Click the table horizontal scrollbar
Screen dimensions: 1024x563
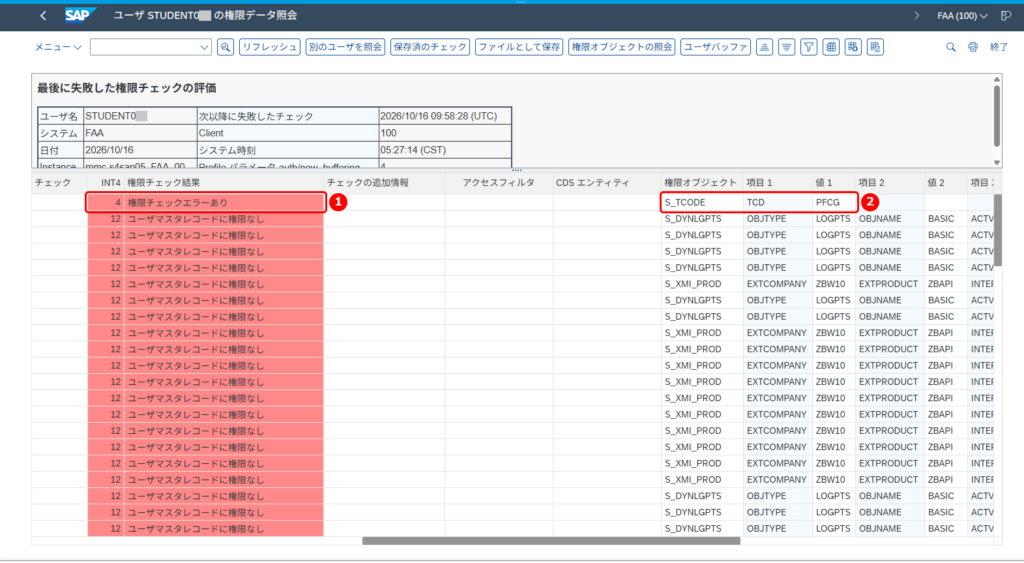(x=551, y=541)
